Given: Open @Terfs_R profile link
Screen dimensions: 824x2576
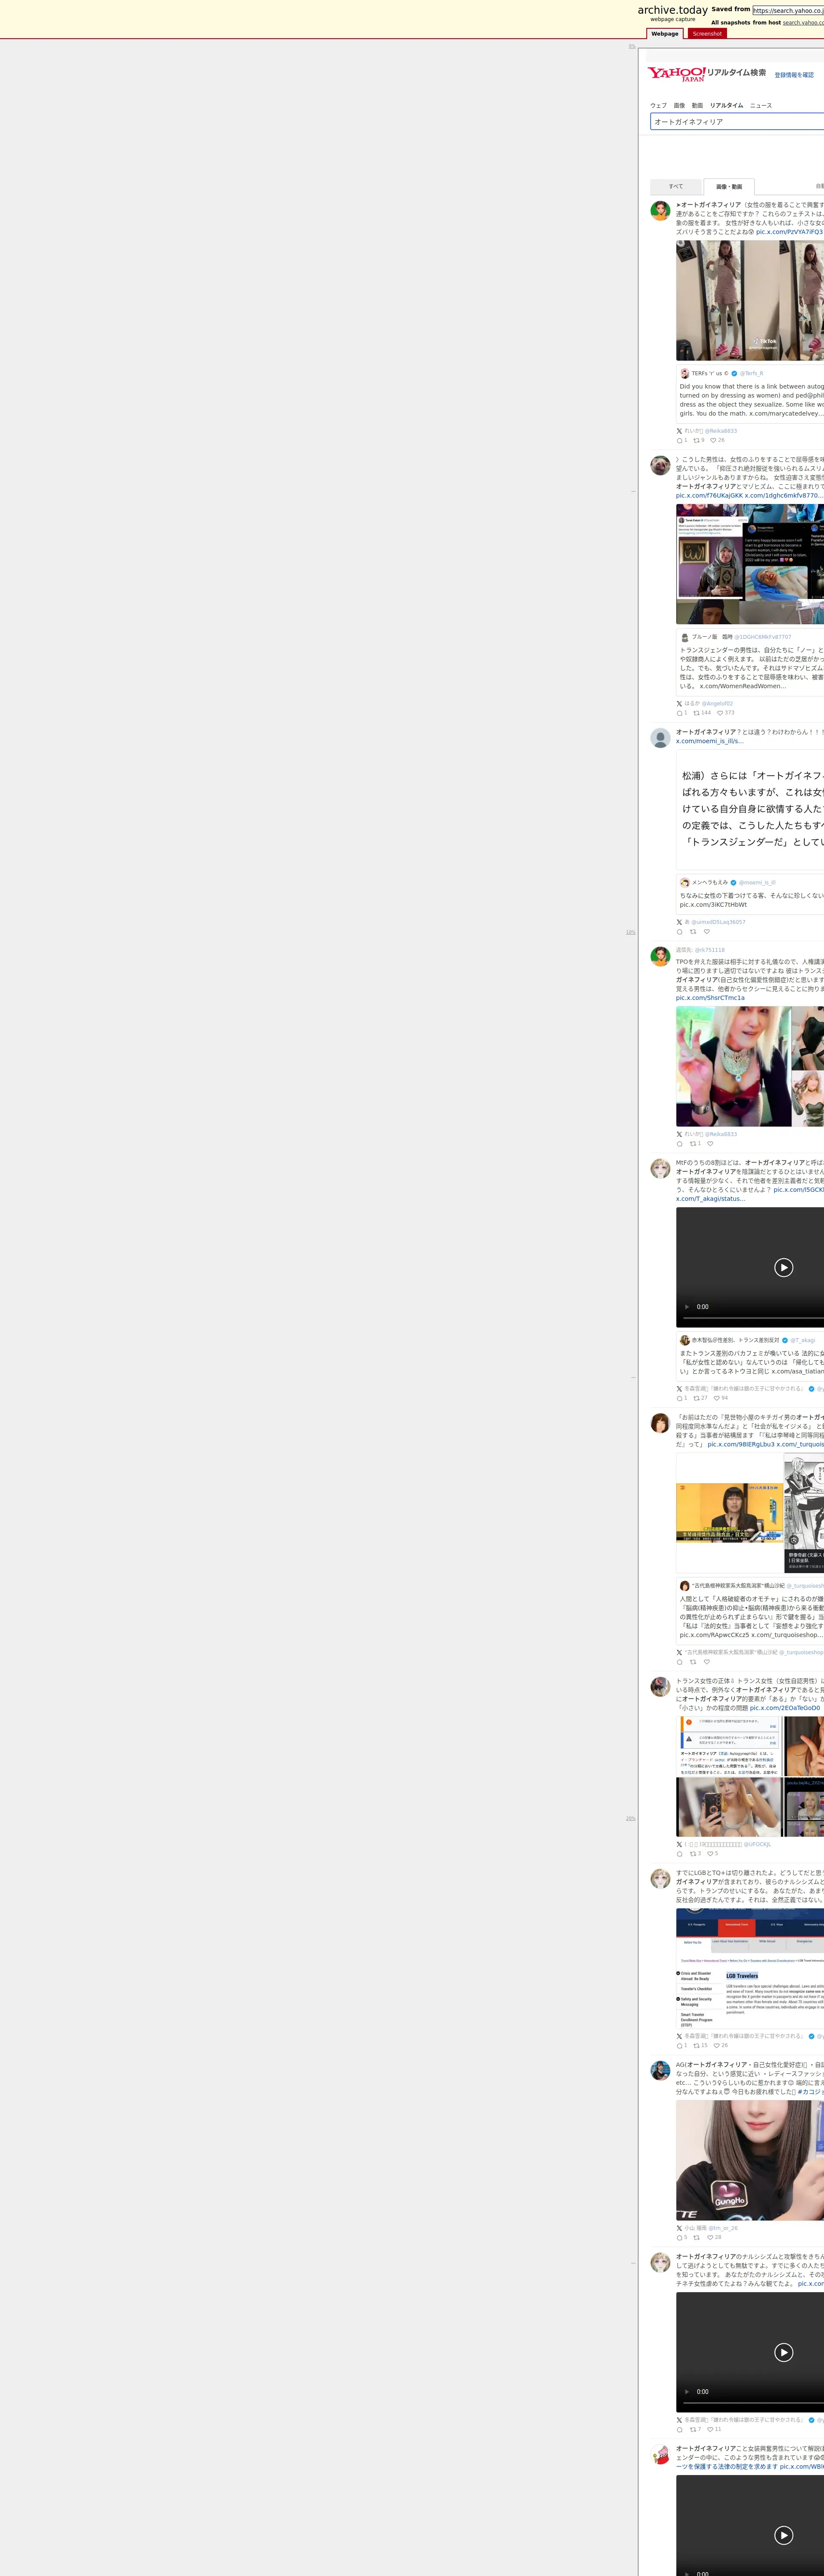Looking at the screenshot, I should [752, 373].
